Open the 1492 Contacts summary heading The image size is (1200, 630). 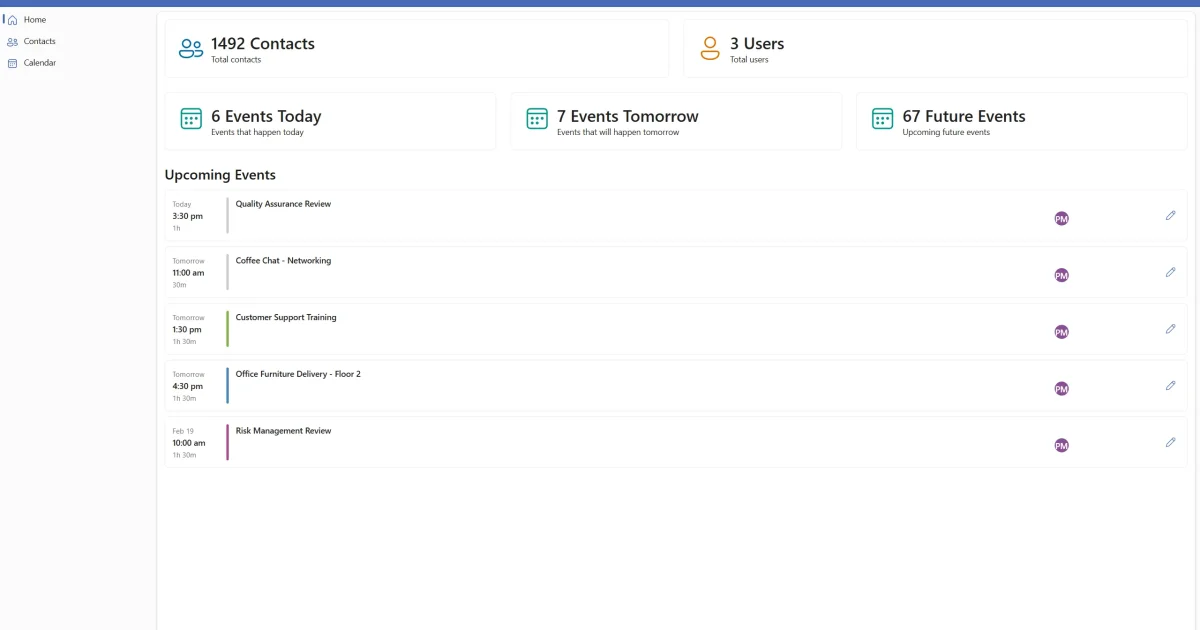pos(263,44)
